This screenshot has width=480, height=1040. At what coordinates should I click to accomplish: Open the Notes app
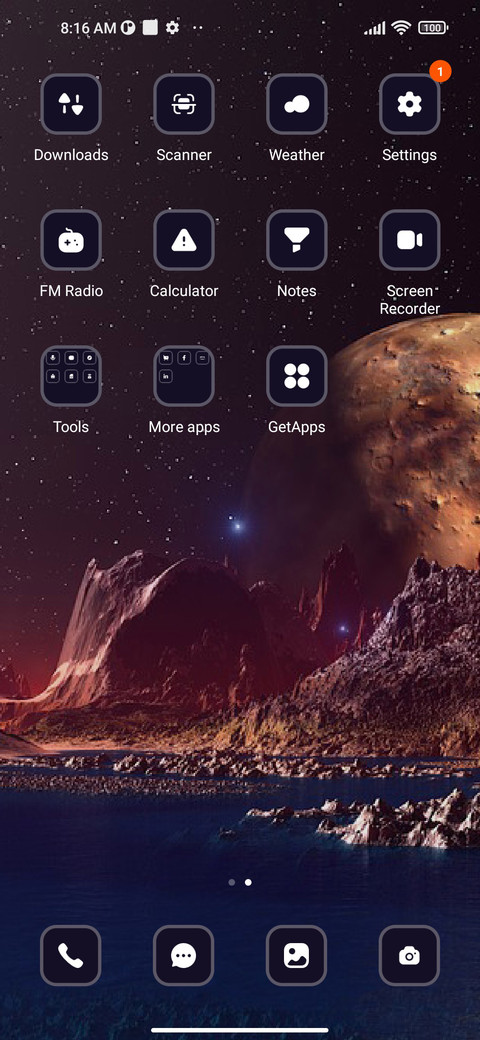tap(296, 240)
